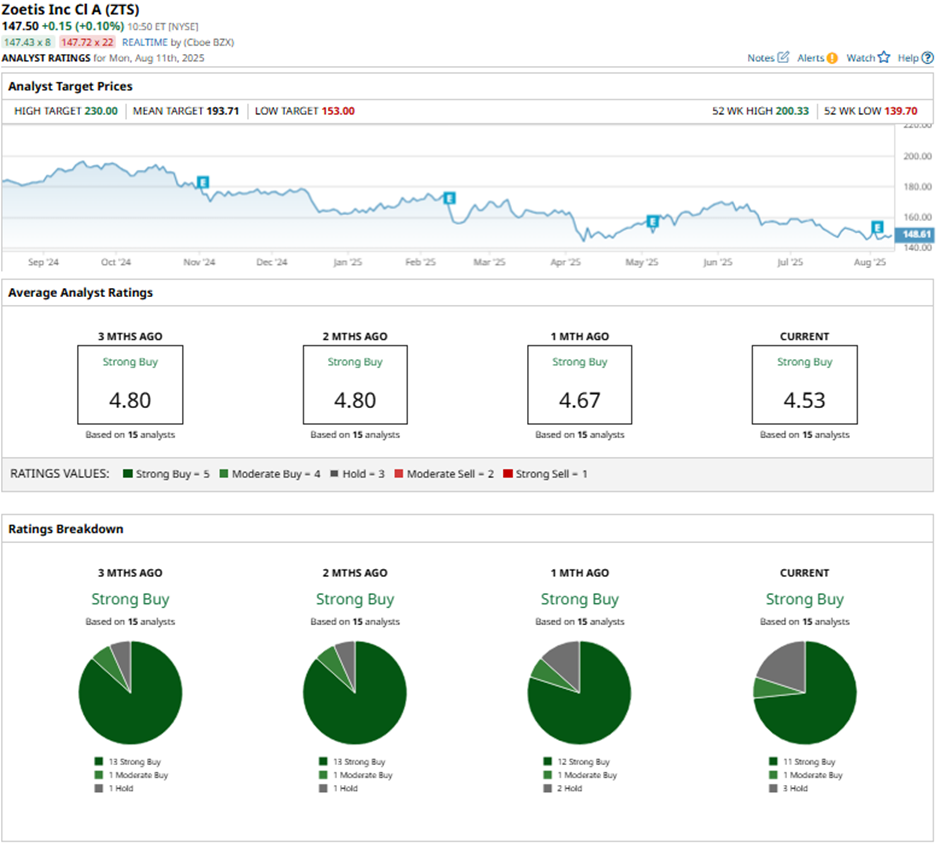Click the Aug '25 earnings marker on chart
Viewport: 940px width, 848px height.
tap(877, 227)
